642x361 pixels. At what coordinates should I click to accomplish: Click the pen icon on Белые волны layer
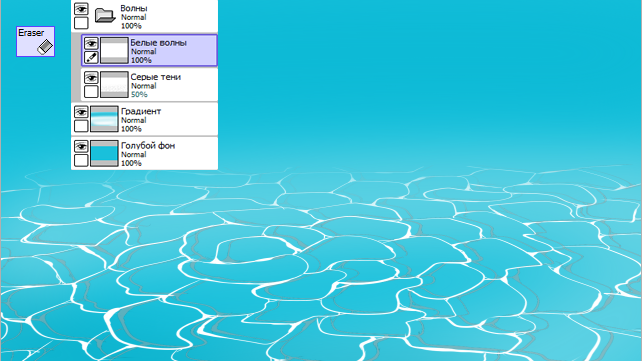(x=91, y=57)
